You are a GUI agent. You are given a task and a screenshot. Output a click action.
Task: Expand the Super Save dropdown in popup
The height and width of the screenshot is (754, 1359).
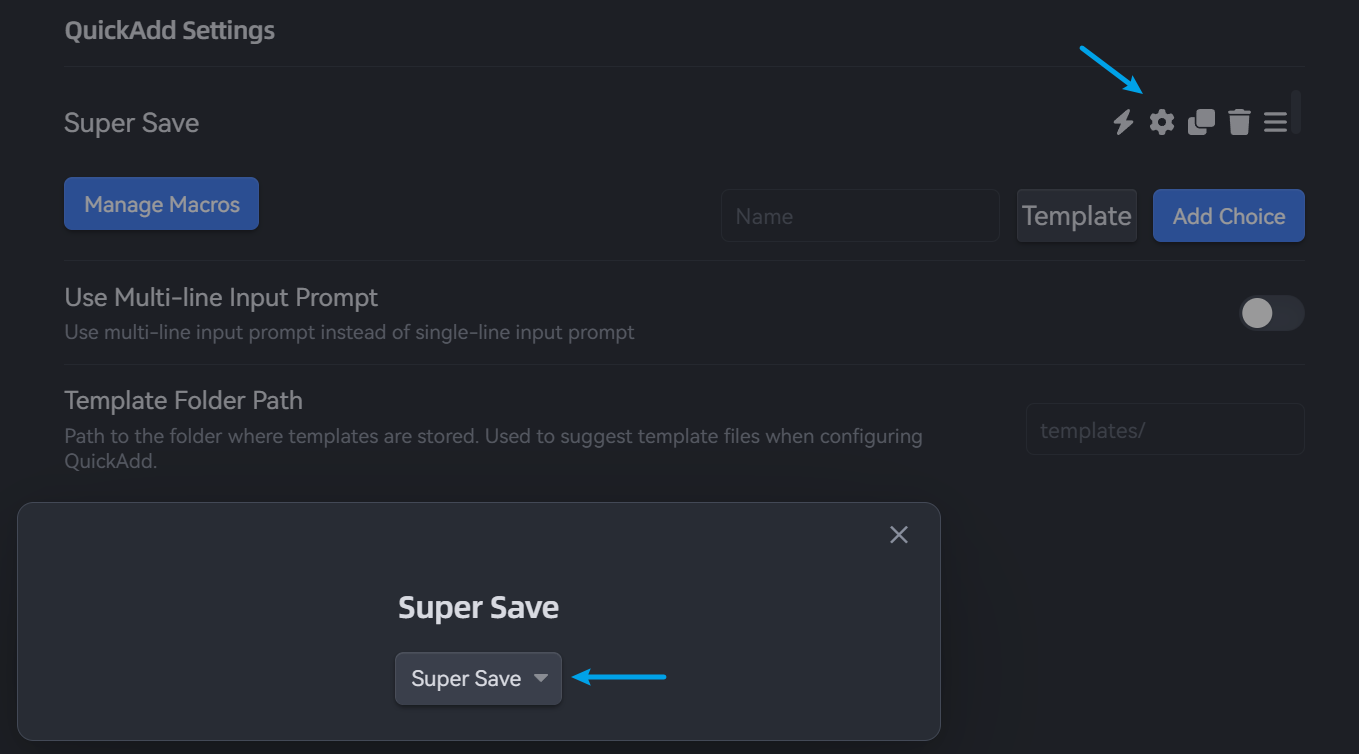[479, 679]
